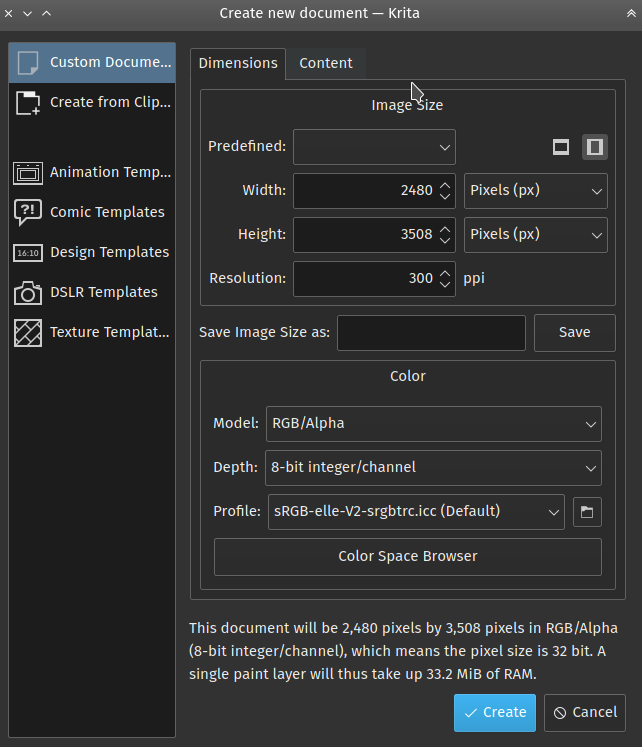Open the Color Space Browser
Image resolution: width=642 pixels, height=747 pixels.
408,556
